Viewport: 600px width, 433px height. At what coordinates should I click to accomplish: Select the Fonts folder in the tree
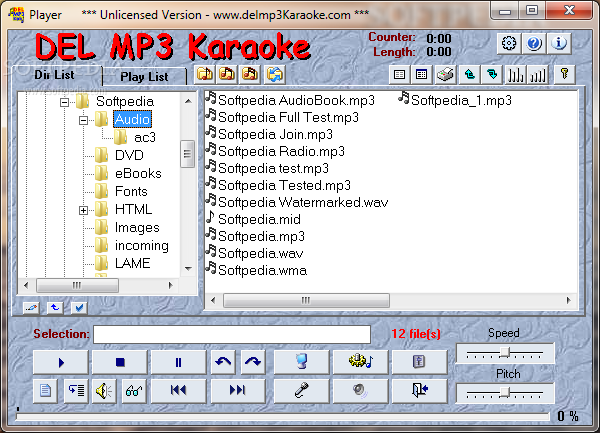[131, 191]
